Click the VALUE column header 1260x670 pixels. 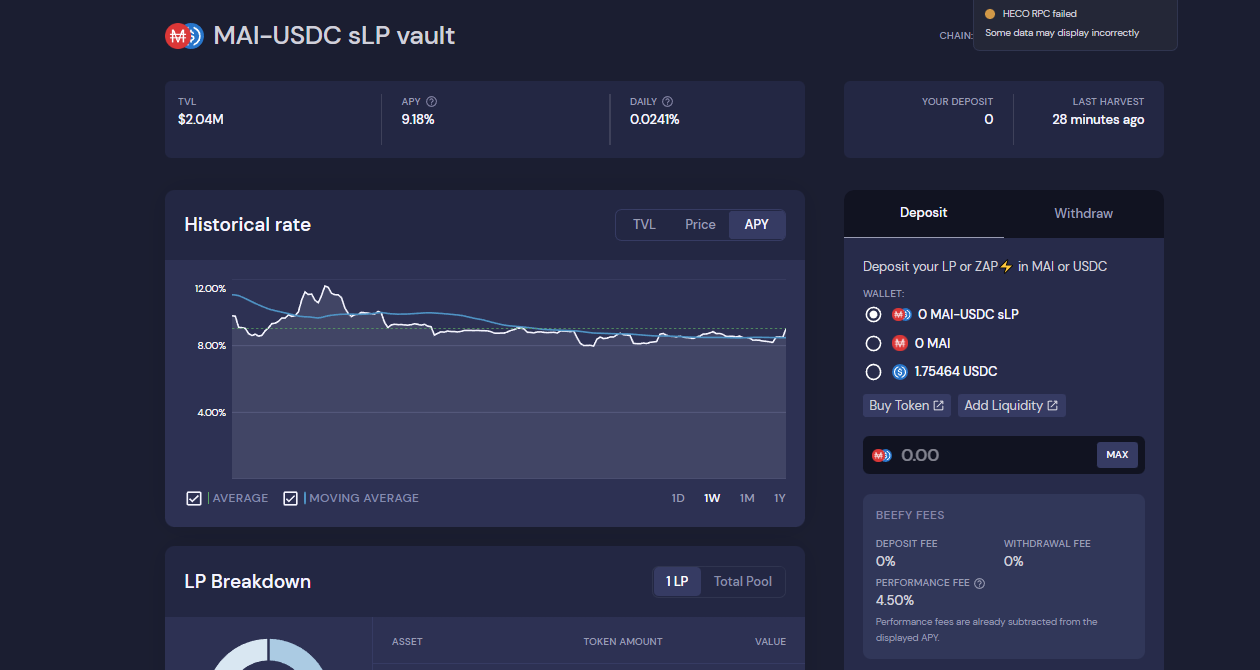(770, 642)
